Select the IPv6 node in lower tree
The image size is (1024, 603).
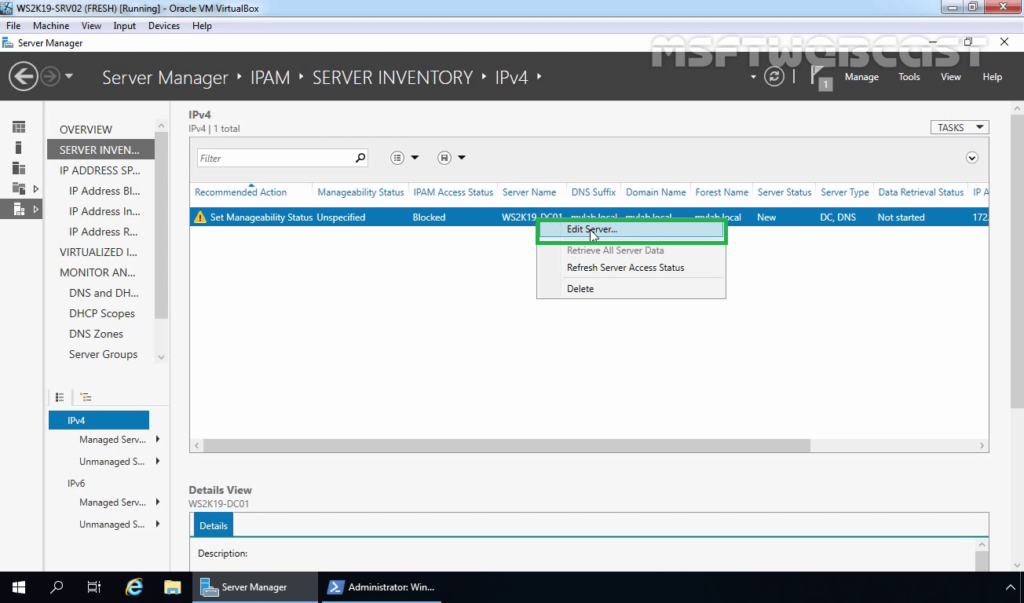[76, 483]
